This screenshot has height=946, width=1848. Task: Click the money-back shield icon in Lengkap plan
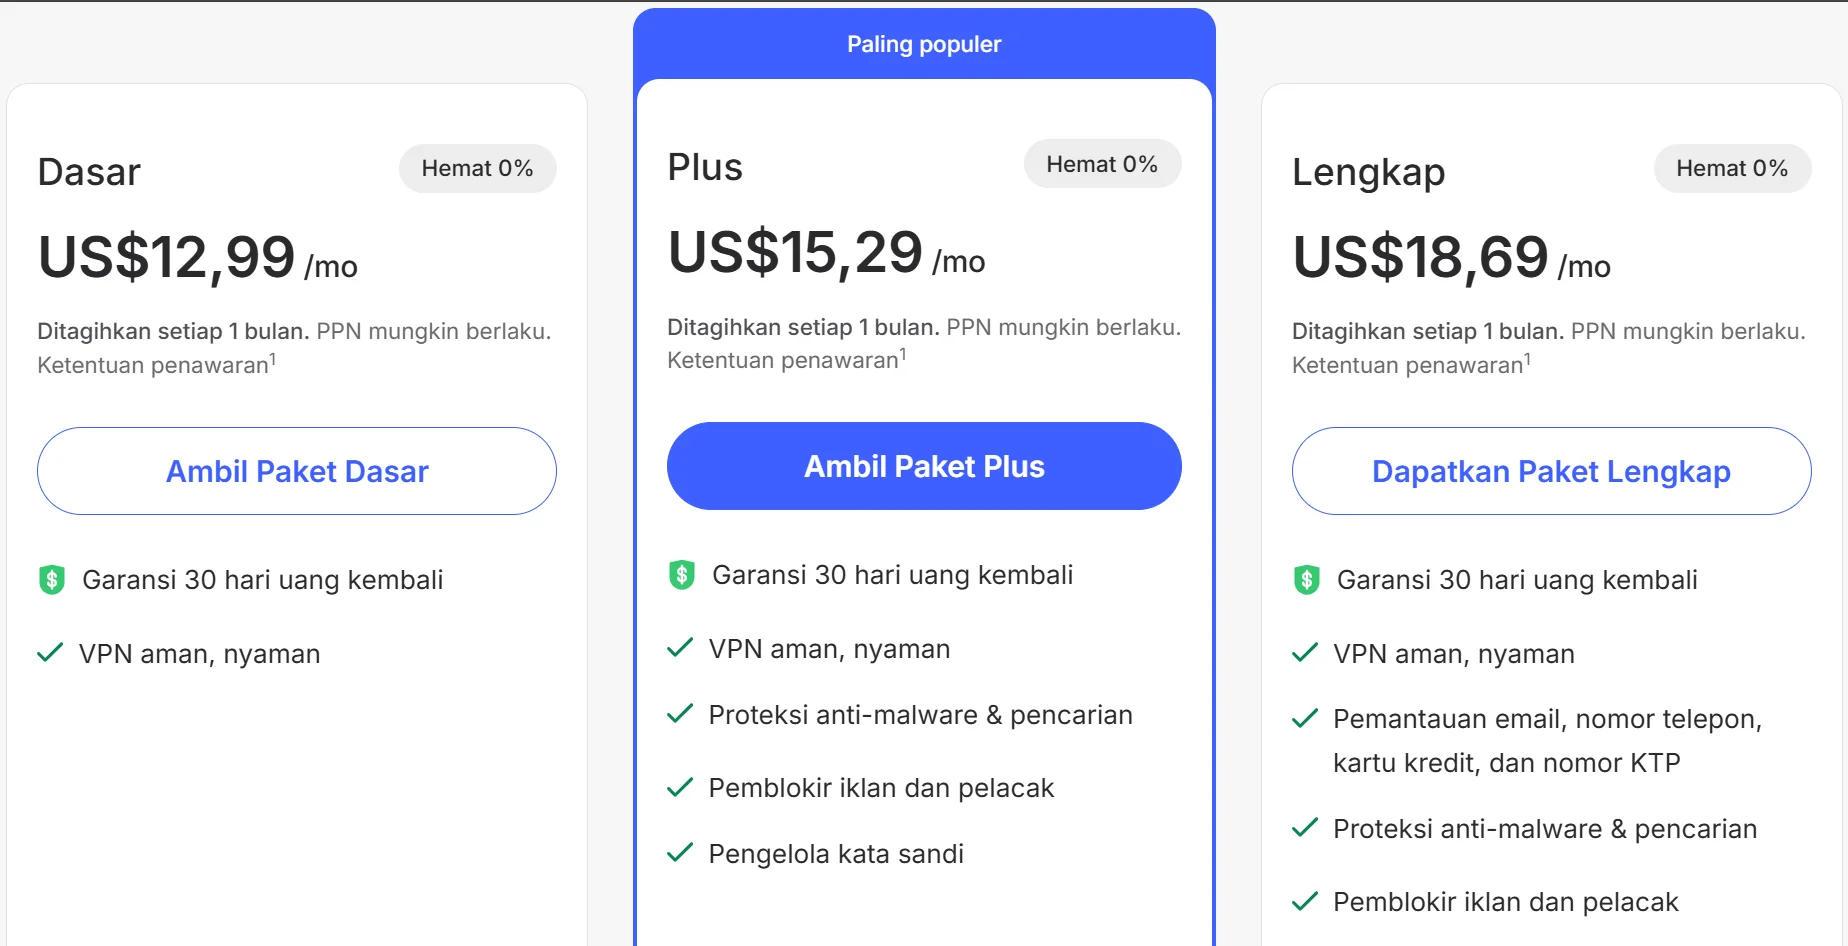pos(1307,580)
